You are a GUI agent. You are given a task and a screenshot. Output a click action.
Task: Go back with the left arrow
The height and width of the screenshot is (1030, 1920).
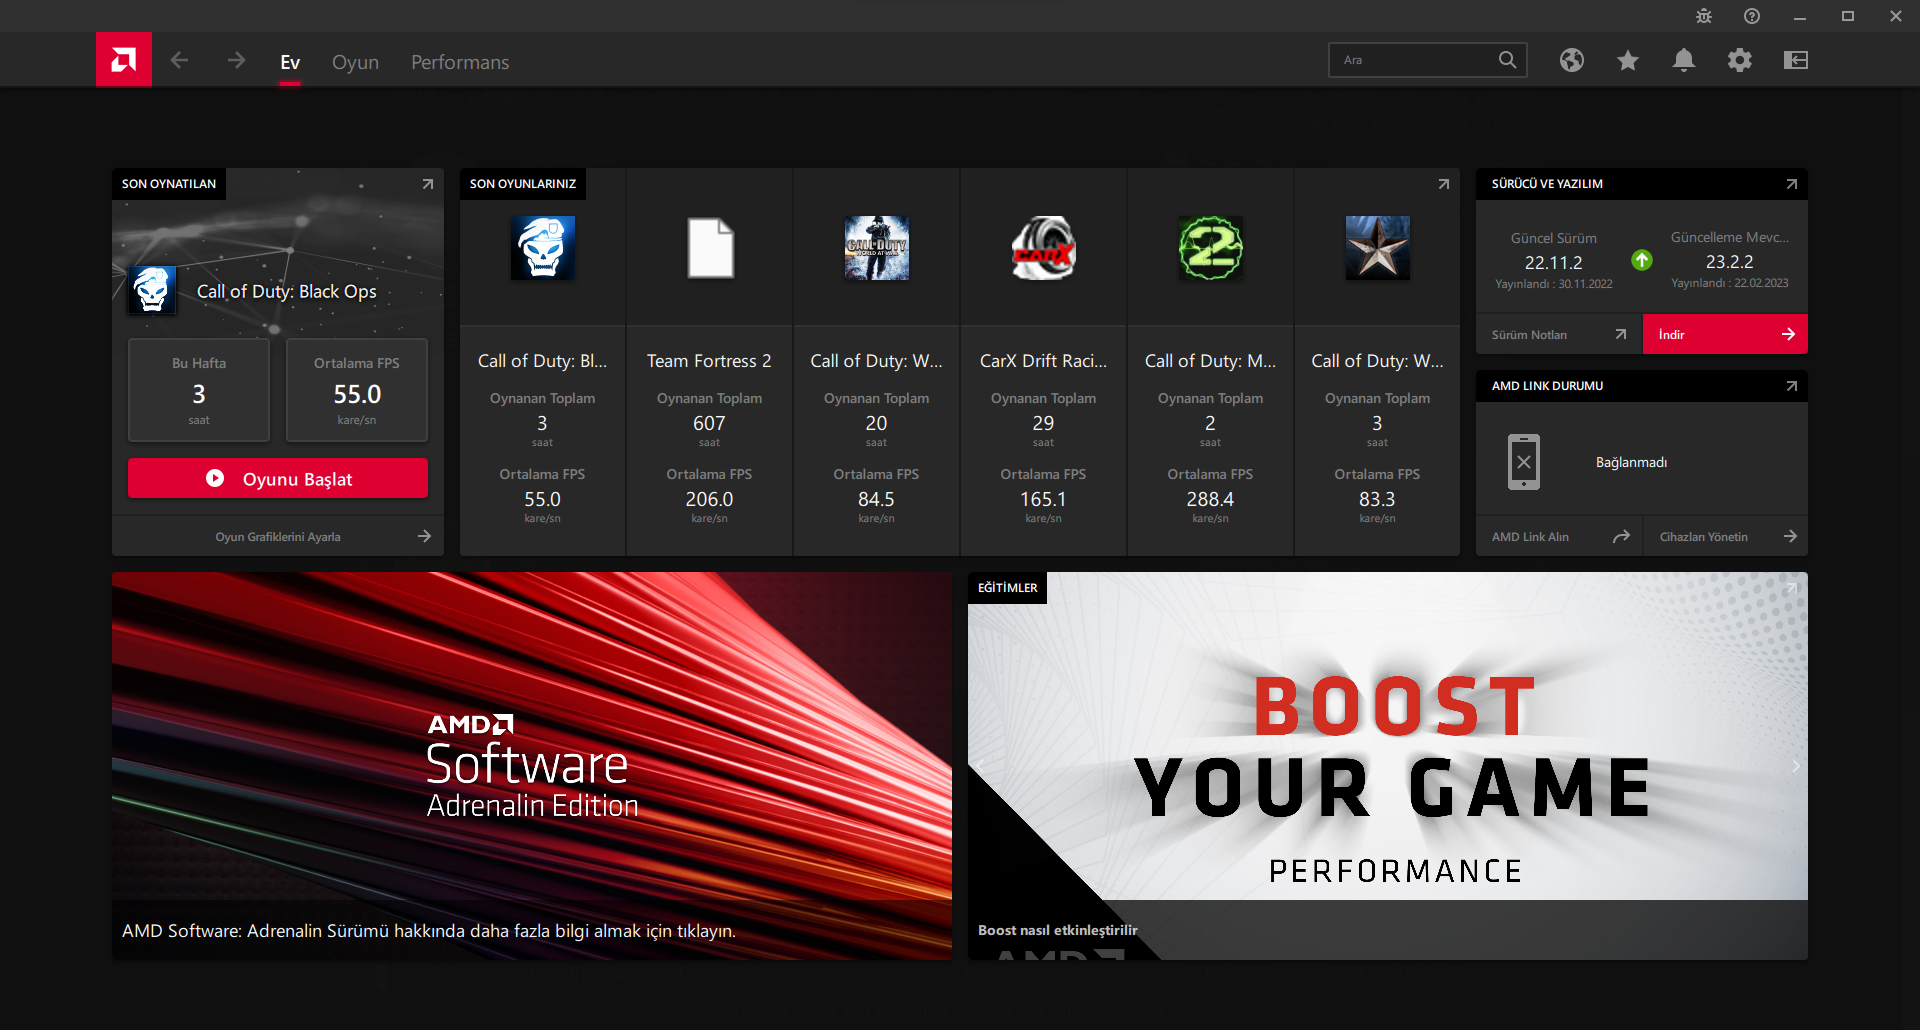(x=180, y=60)
